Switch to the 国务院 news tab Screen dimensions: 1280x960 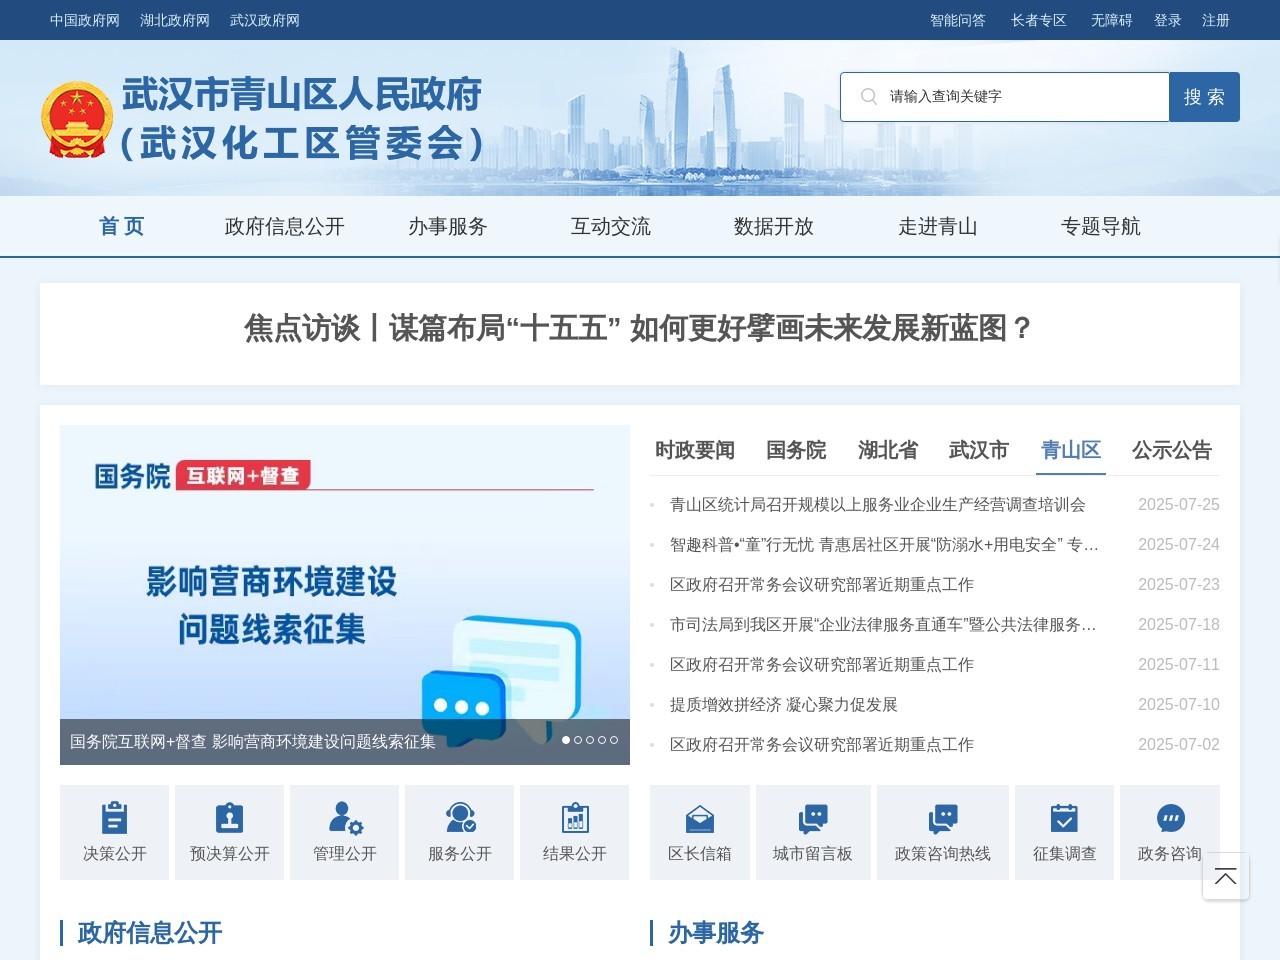click(x=796, y=450)
